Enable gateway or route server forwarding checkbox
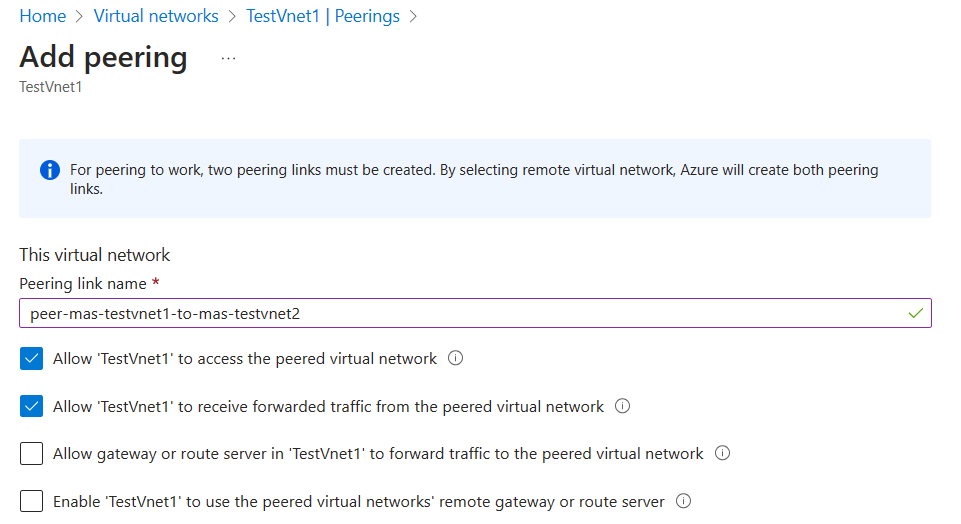 tap(32, 454)
